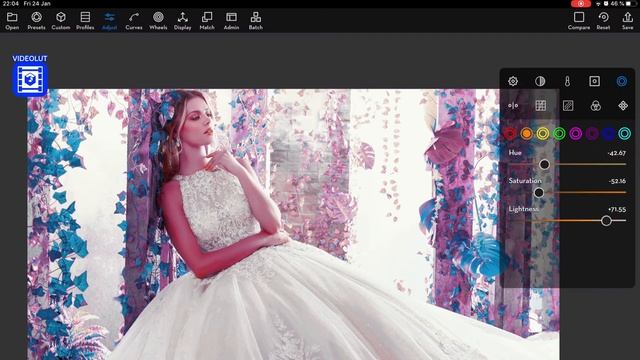Select the Adjust tab

point(109,21)
